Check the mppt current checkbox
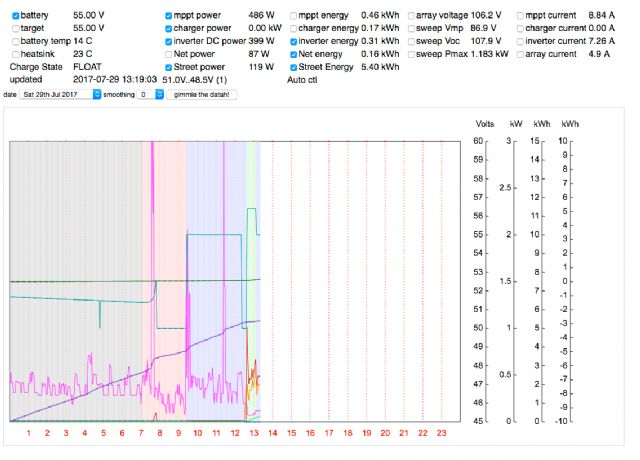 519,17
